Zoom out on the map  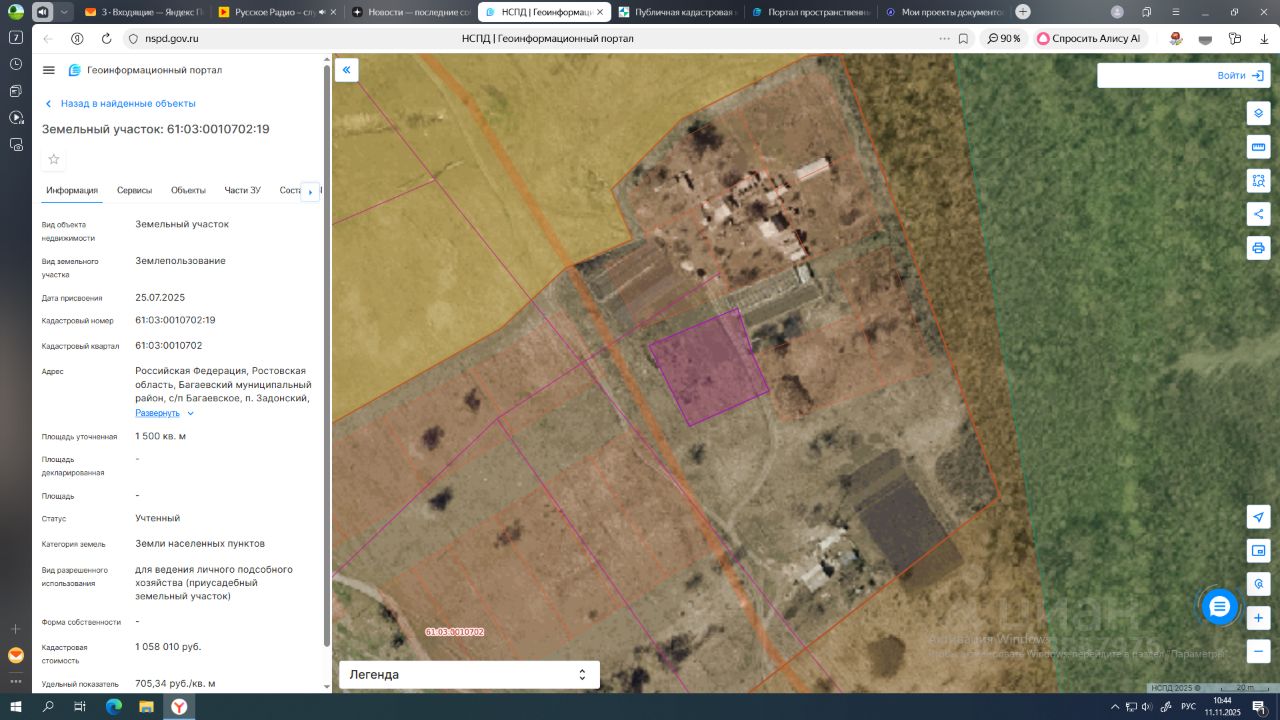[1258, 651]
